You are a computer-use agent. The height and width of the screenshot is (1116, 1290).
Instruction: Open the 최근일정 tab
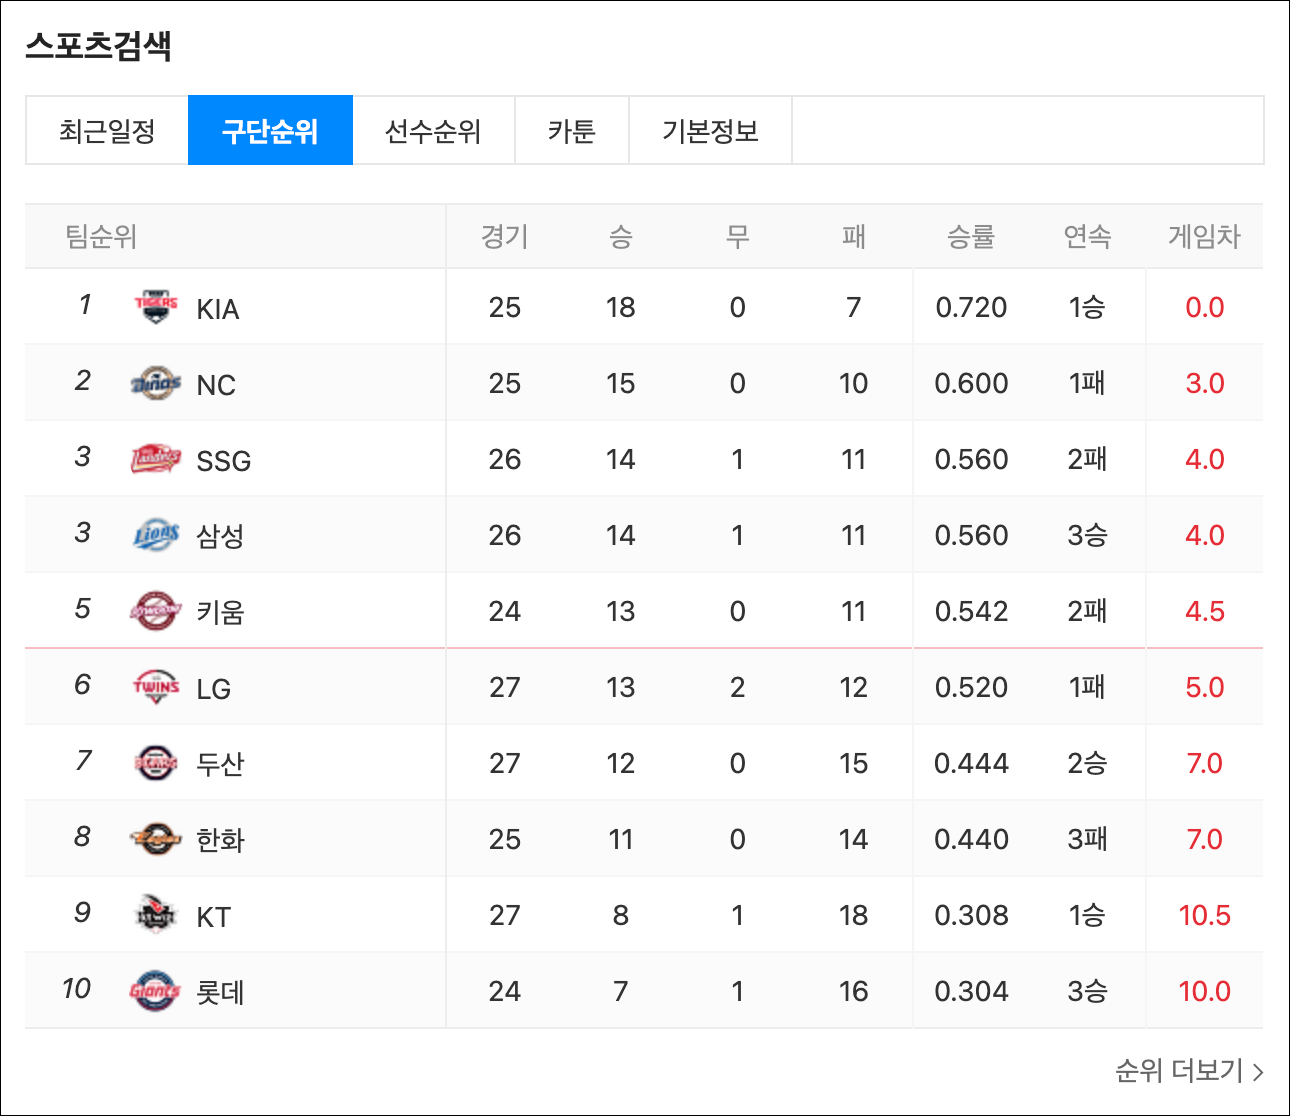point(107,131)
